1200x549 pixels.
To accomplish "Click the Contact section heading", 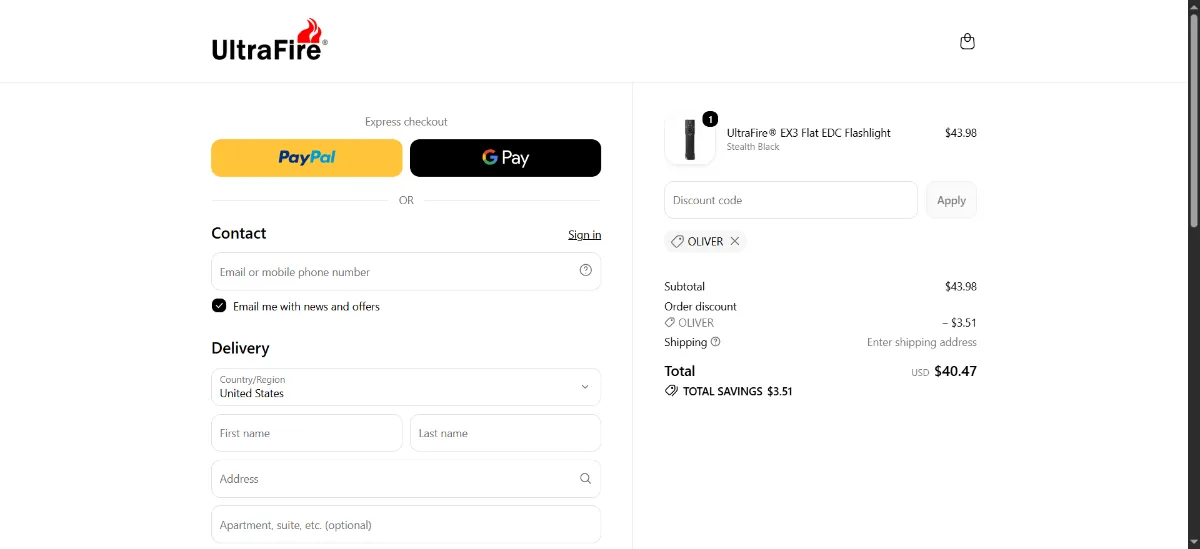I will pyautogui.click(x=239, y=233).
